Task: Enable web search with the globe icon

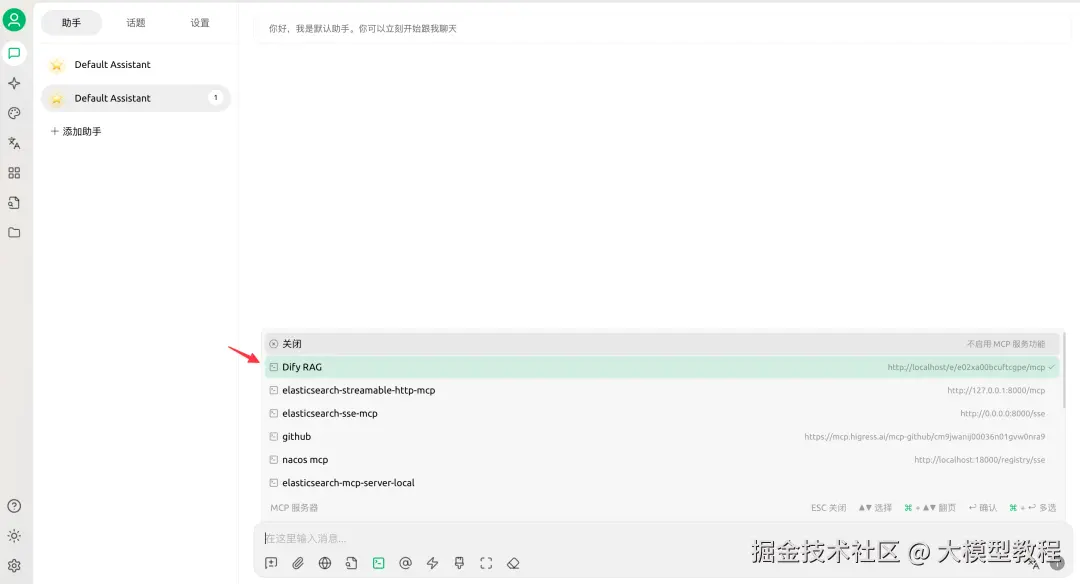Action: point(324,563)
